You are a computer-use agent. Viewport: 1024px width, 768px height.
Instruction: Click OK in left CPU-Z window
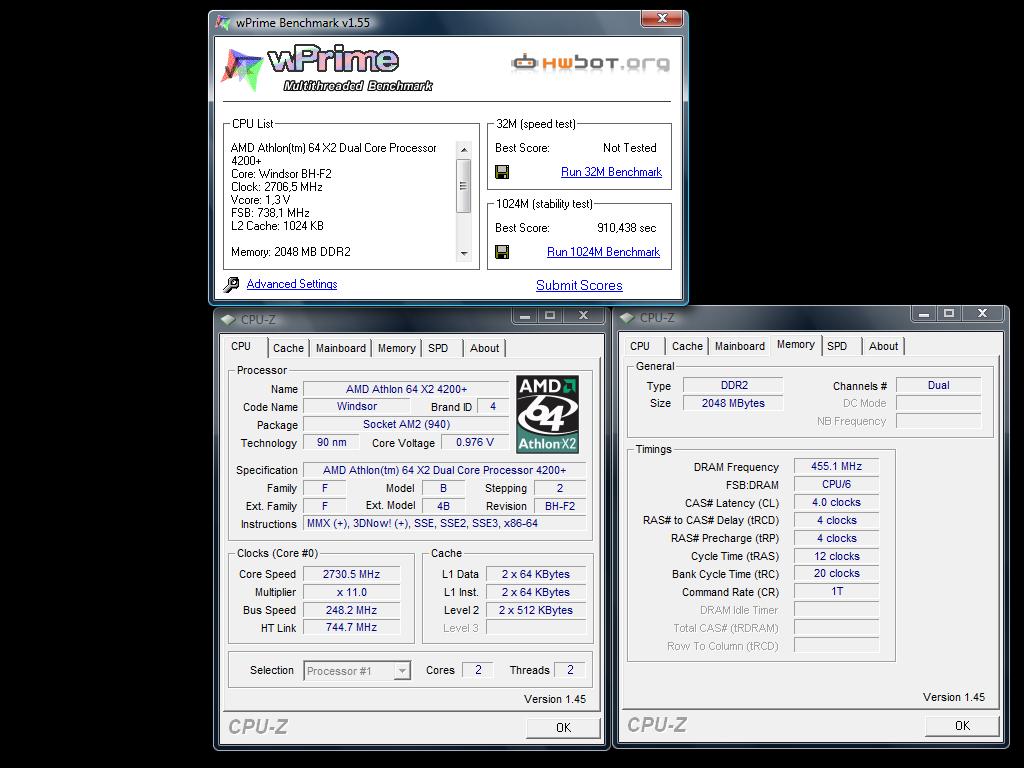click(563, 728)
